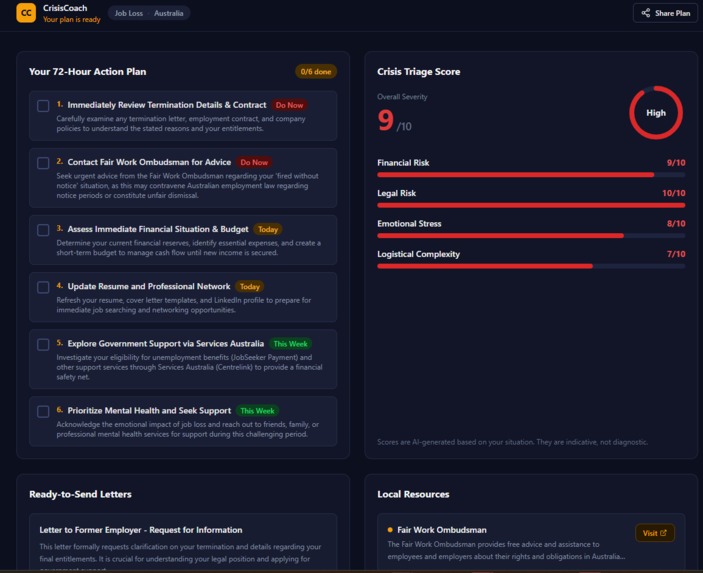Click 'Local Resources' heading
Viewport: 703px width, 573px height.
[x=413, y=494]
